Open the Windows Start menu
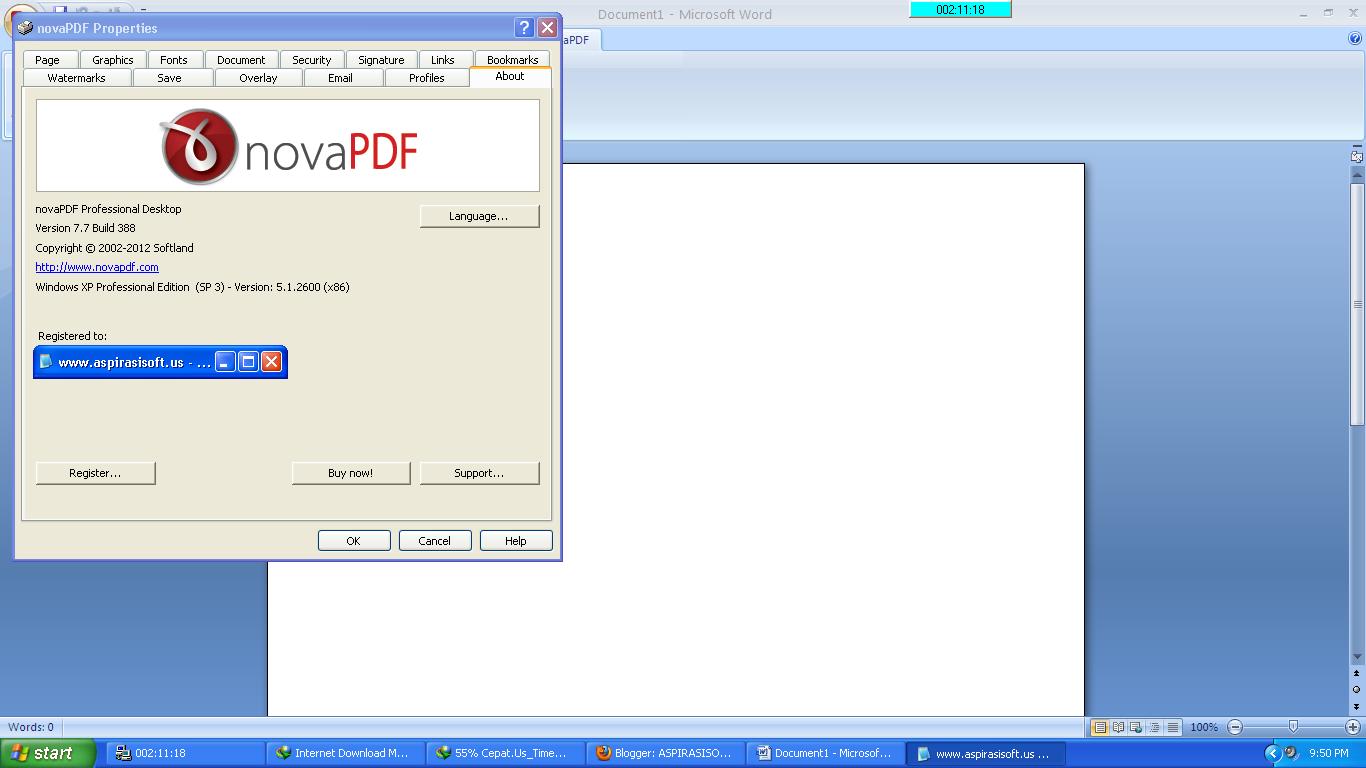 coord(48,753)
